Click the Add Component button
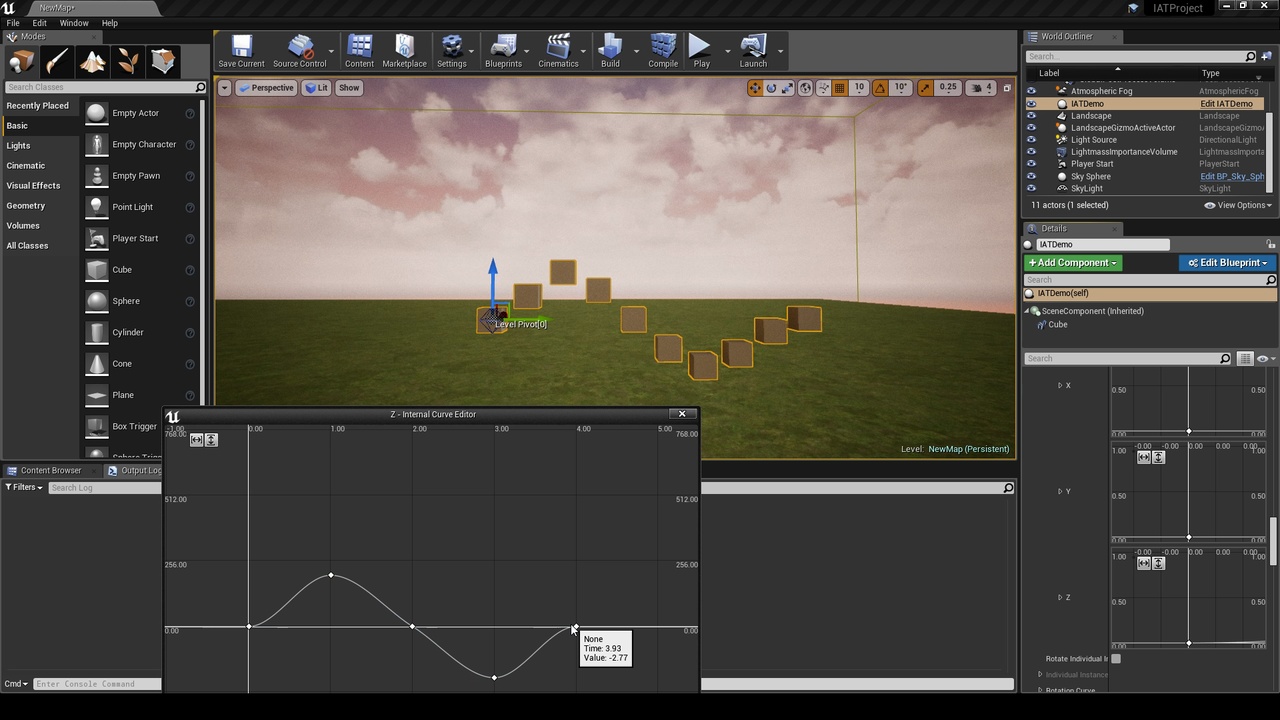This screenshot has width=1280, height=720. (1073, 263)
